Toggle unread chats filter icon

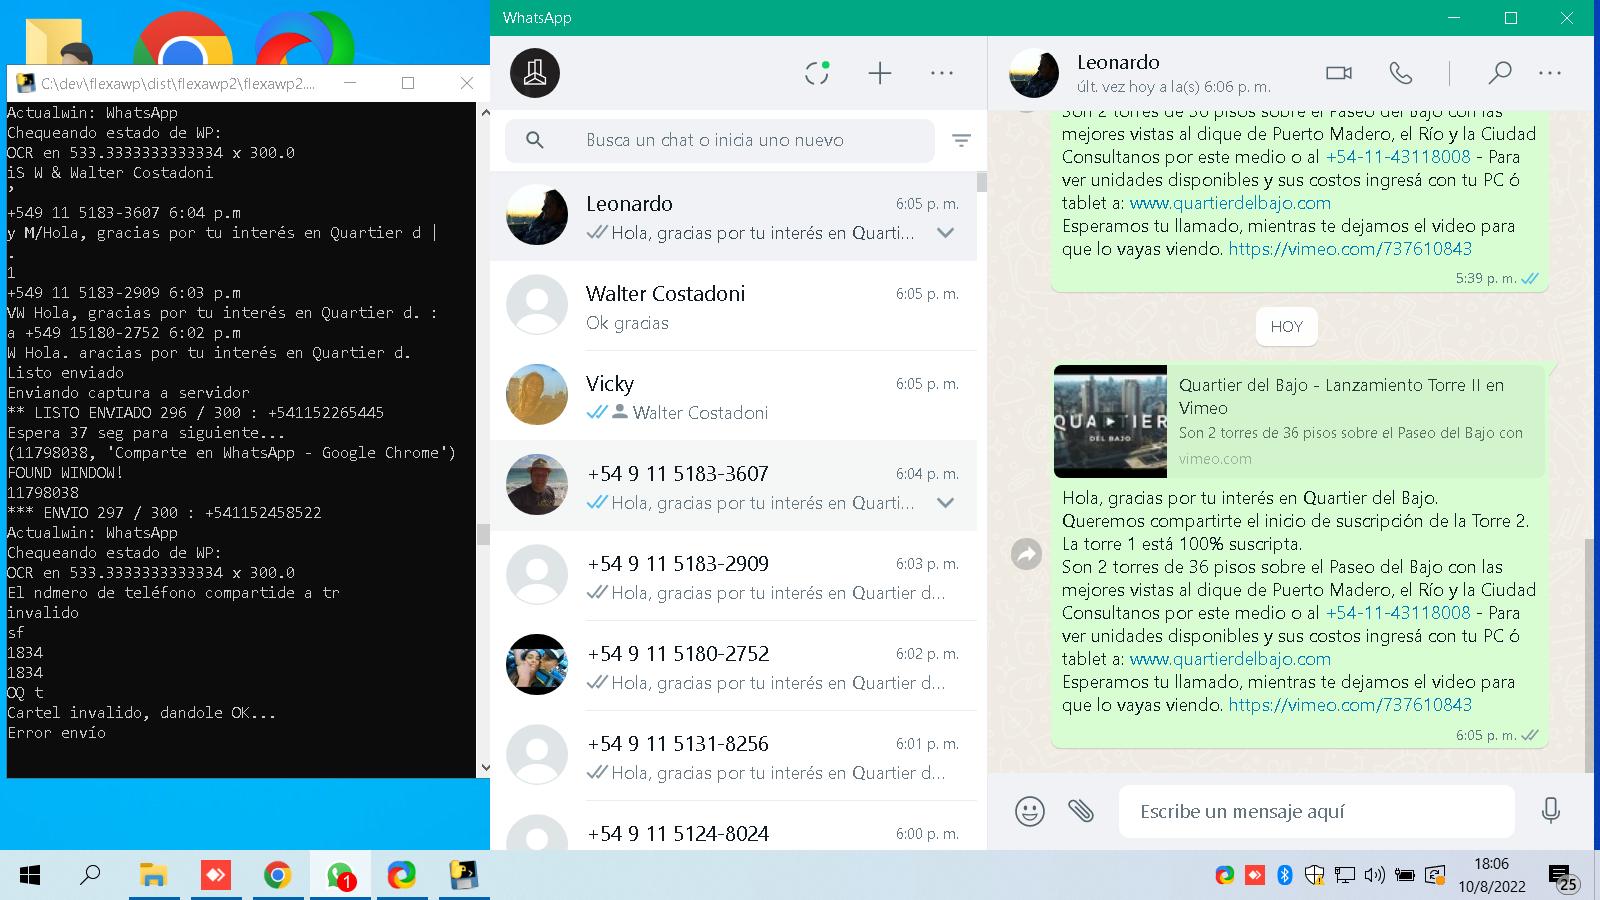[962, 141]
